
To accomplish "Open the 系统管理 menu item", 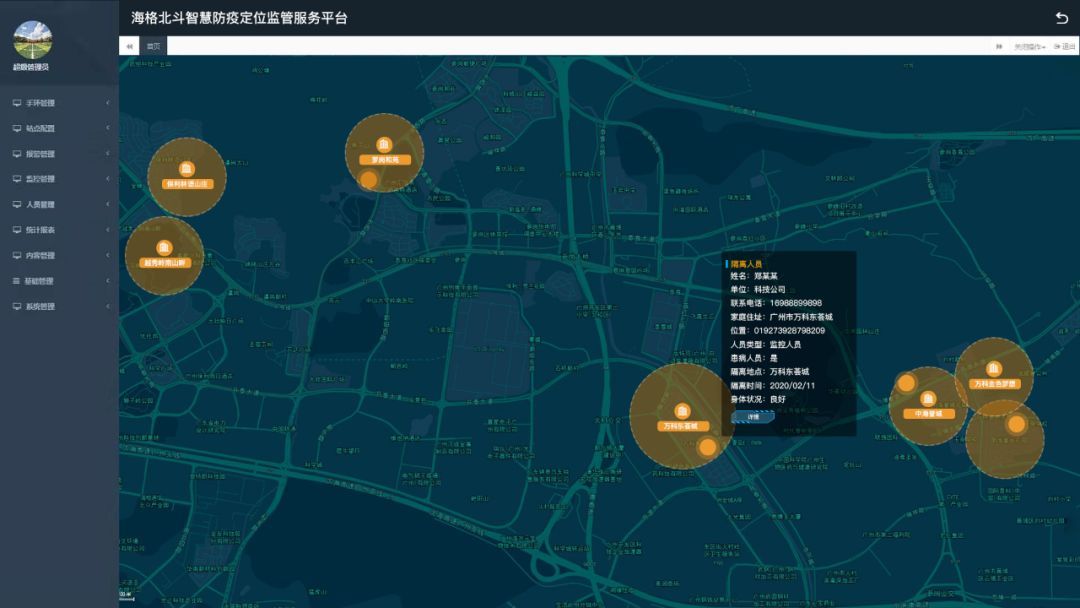I will (x=59, y=307).
